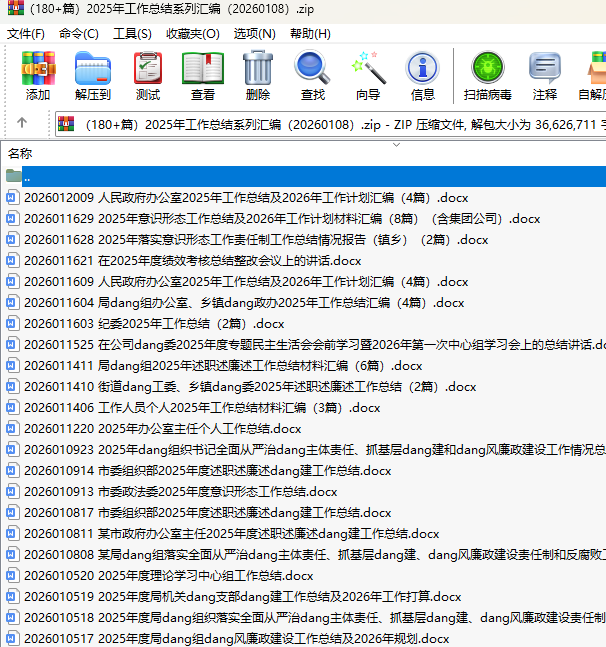The height and width of the screenshot is (647, 606).
Task: Open the 工具(S) menu
Action: tap(133, 33)
